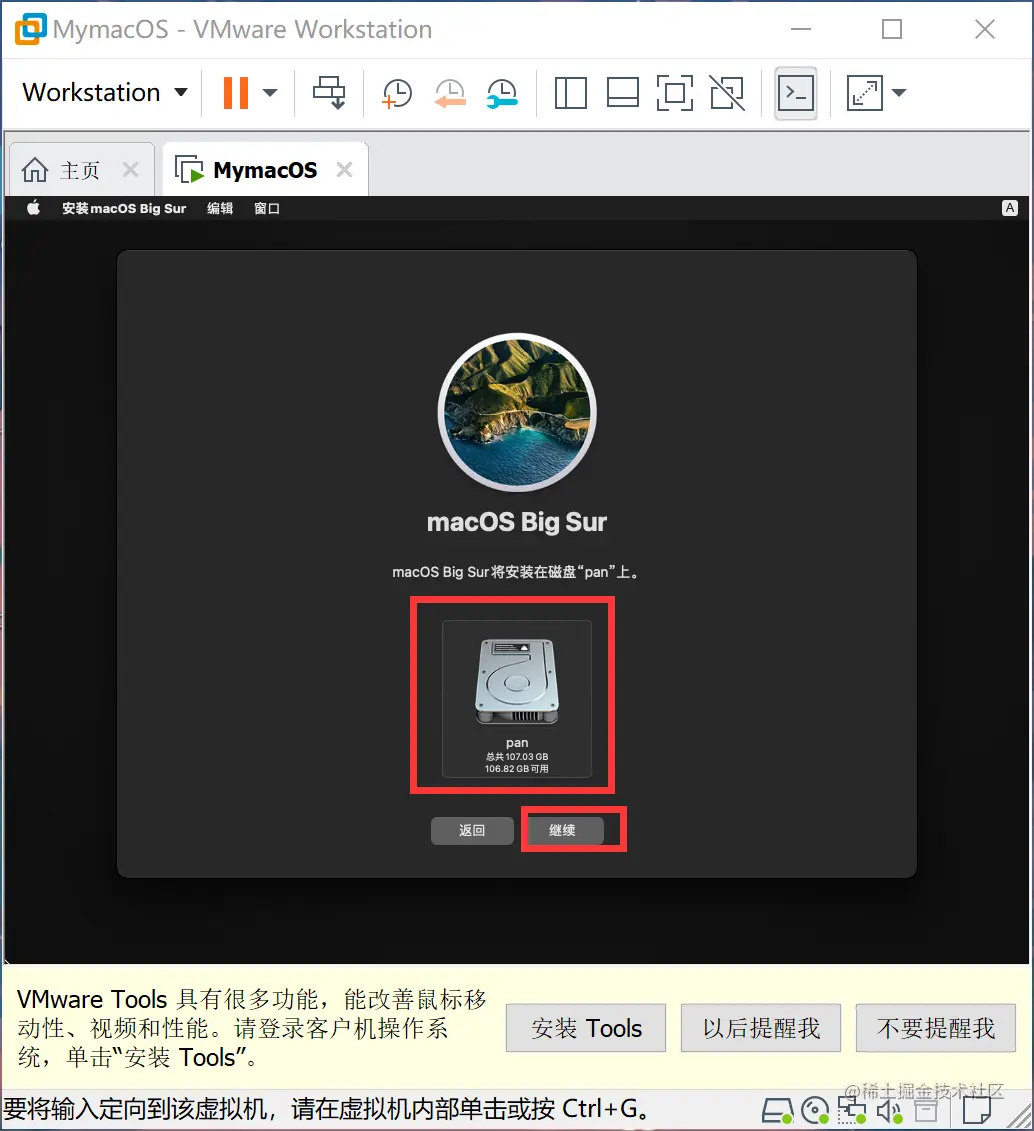Open the 编辑 menu
1034x1131 pixels.
click(x=220, y=208)
